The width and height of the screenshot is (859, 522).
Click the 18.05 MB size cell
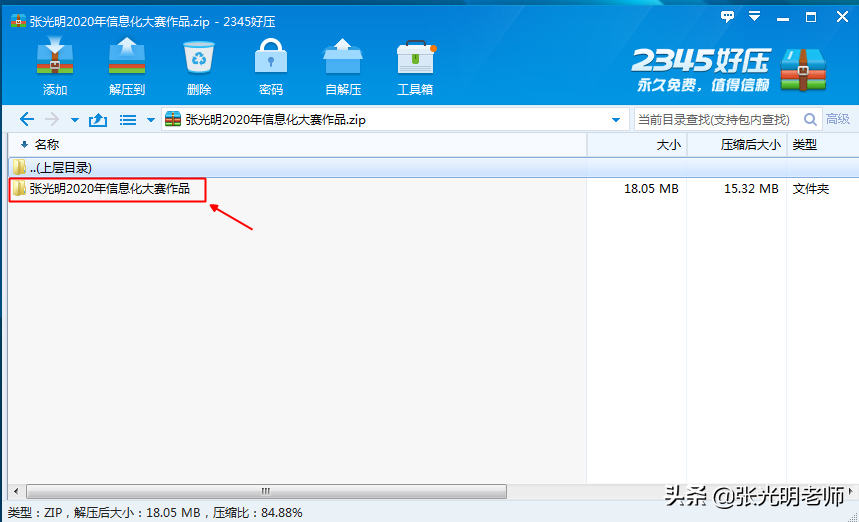651,189
